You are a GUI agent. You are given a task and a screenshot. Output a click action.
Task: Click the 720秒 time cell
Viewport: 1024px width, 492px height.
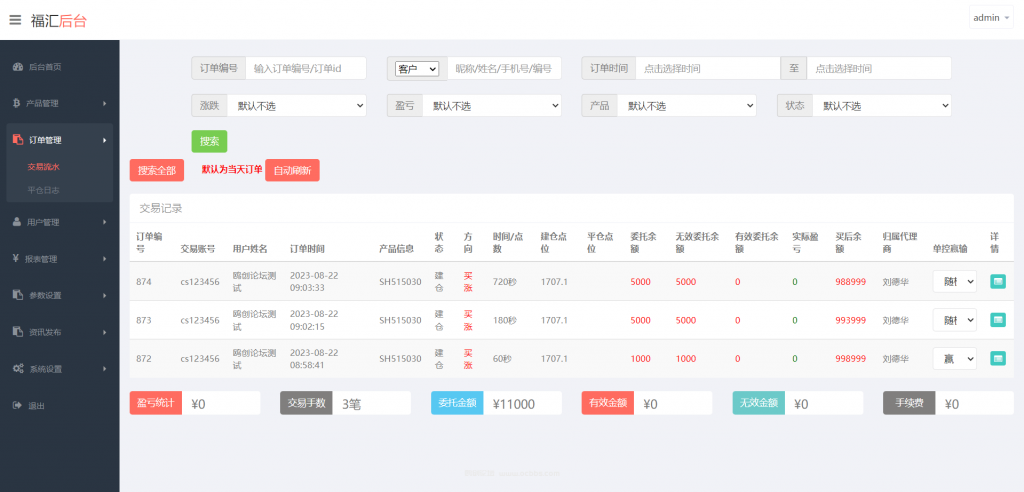505,282
